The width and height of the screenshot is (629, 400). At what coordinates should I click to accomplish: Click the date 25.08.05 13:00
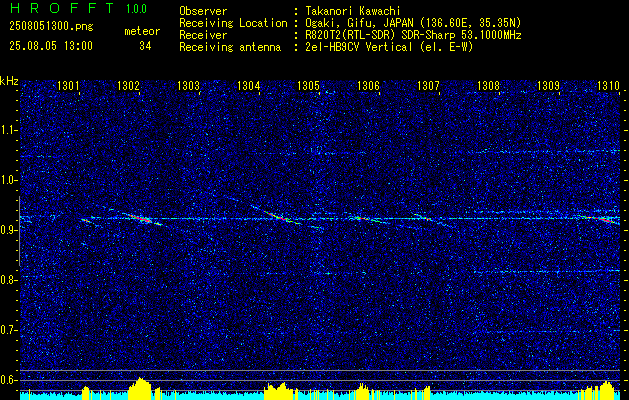coord(51,46)
